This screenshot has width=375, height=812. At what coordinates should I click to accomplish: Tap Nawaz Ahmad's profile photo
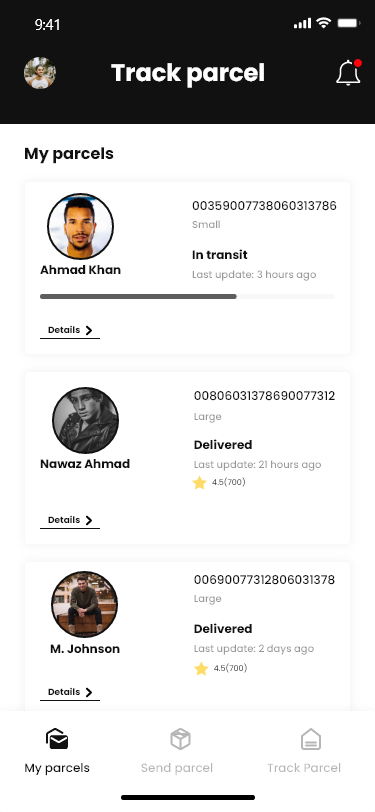pyautogui.click(x=85, y=420)
